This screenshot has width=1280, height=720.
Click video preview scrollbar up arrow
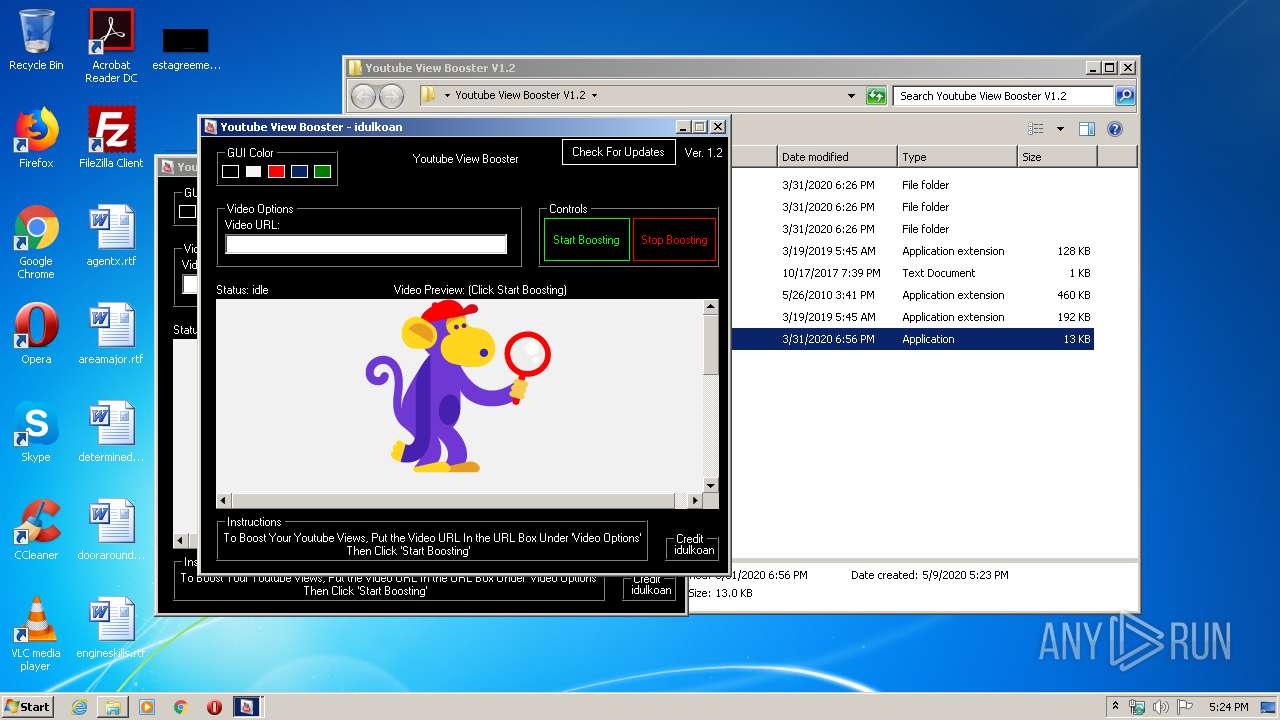click(710, 307)
